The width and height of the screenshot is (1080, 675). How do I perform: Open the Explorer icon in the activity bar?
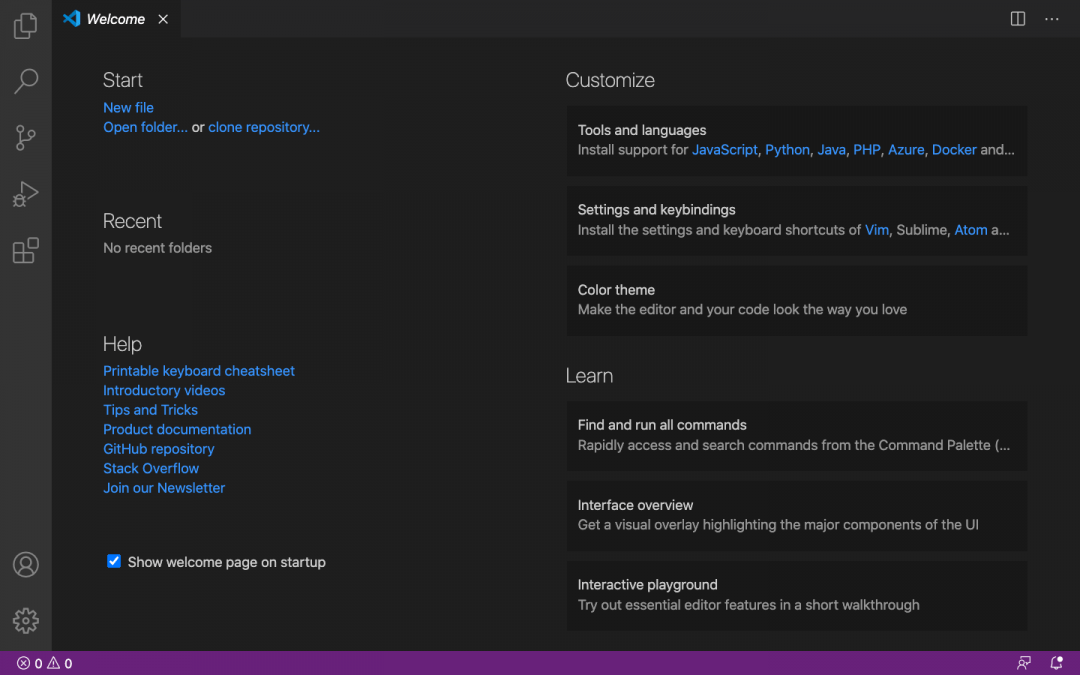pyautogui.click(x=25, y=25)
